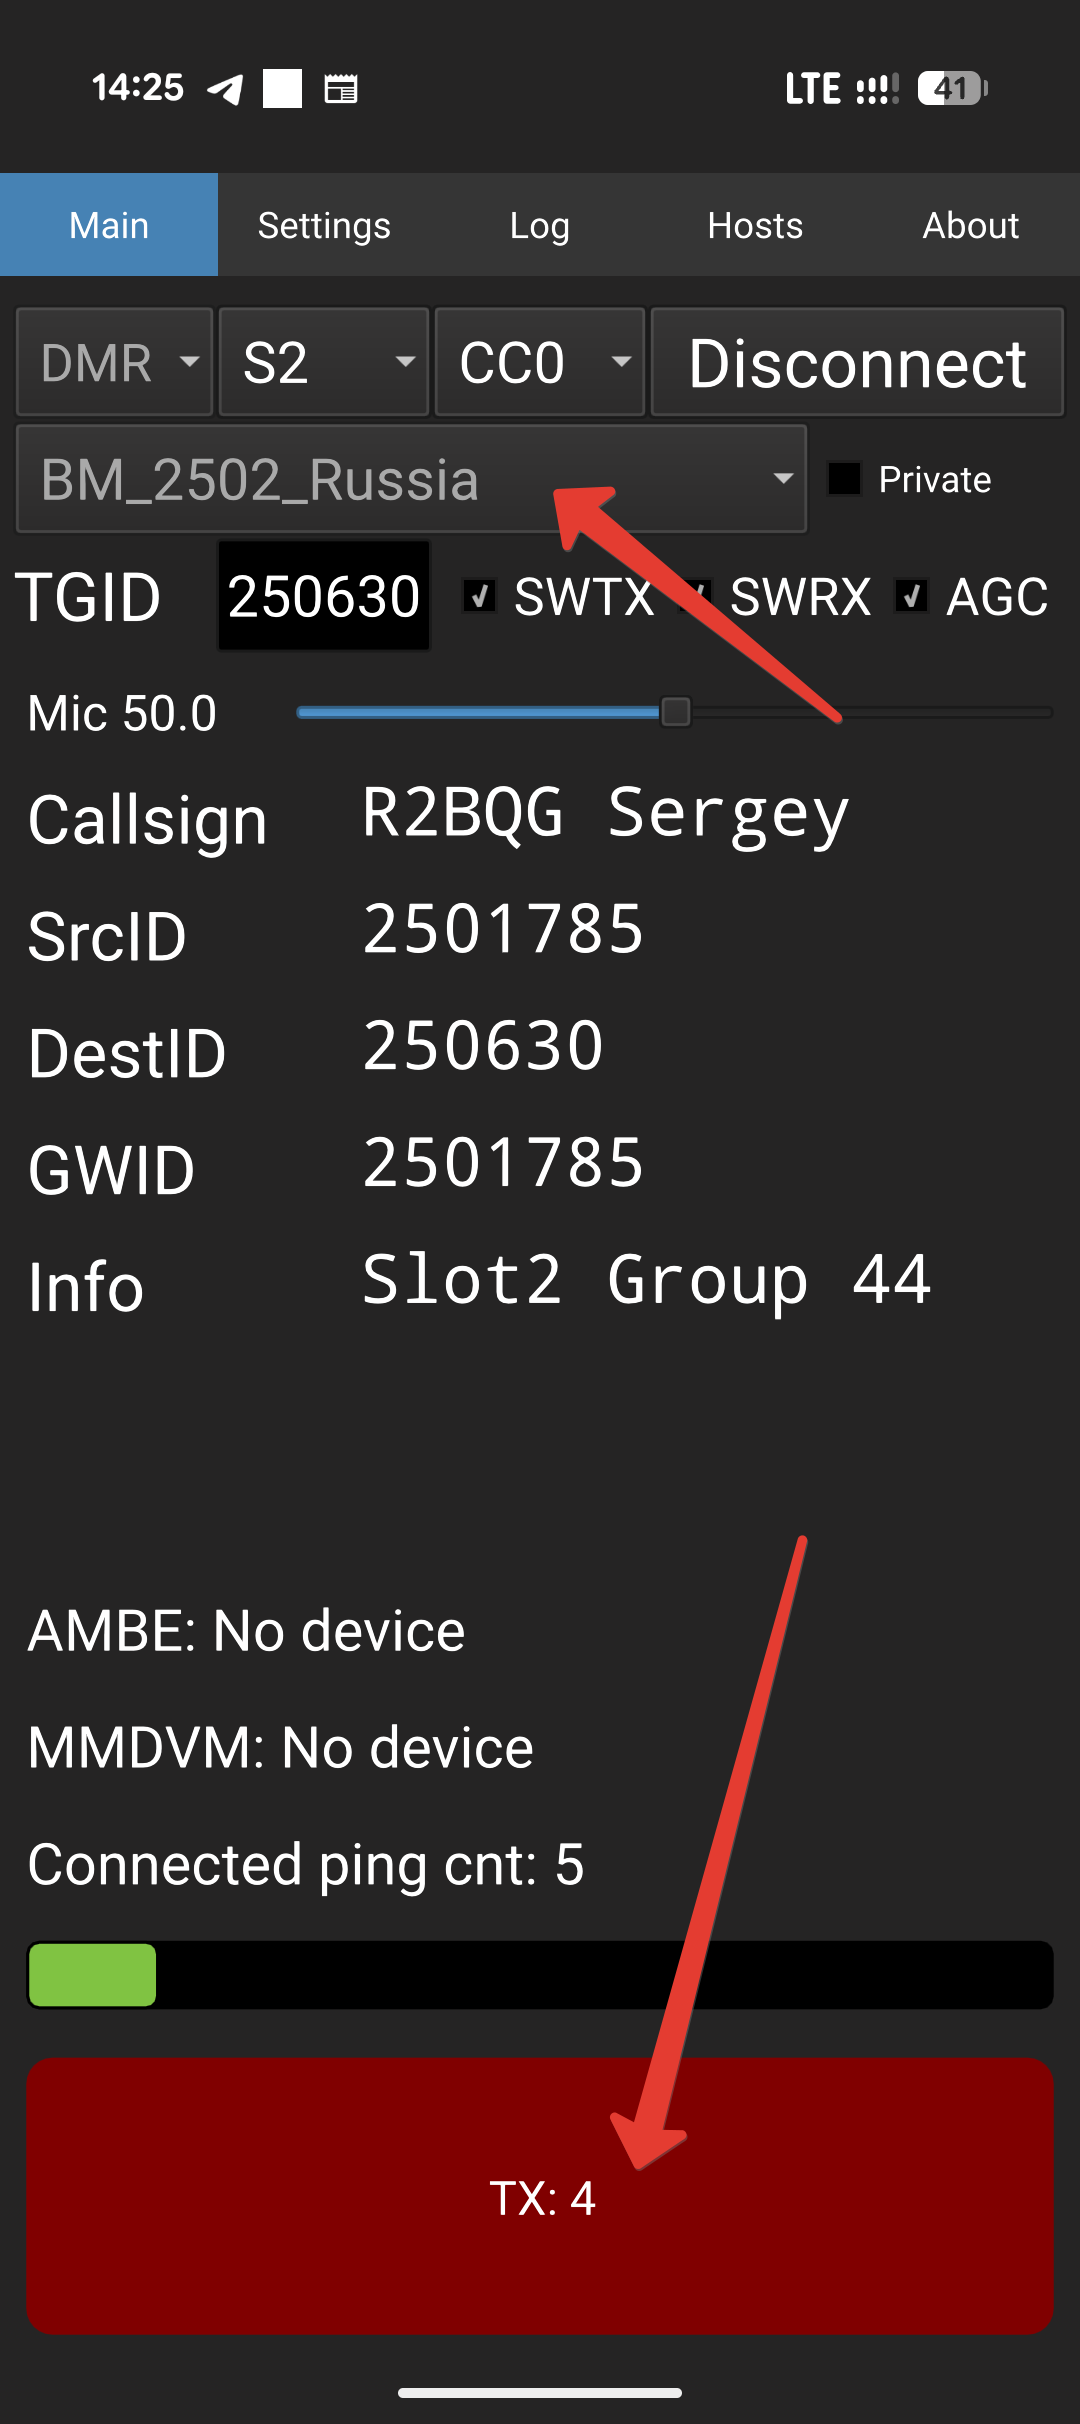Viewport: 1080px width, 2424px height.
Task: Tap the Telegram status bar icon
Action: [225, 89]
